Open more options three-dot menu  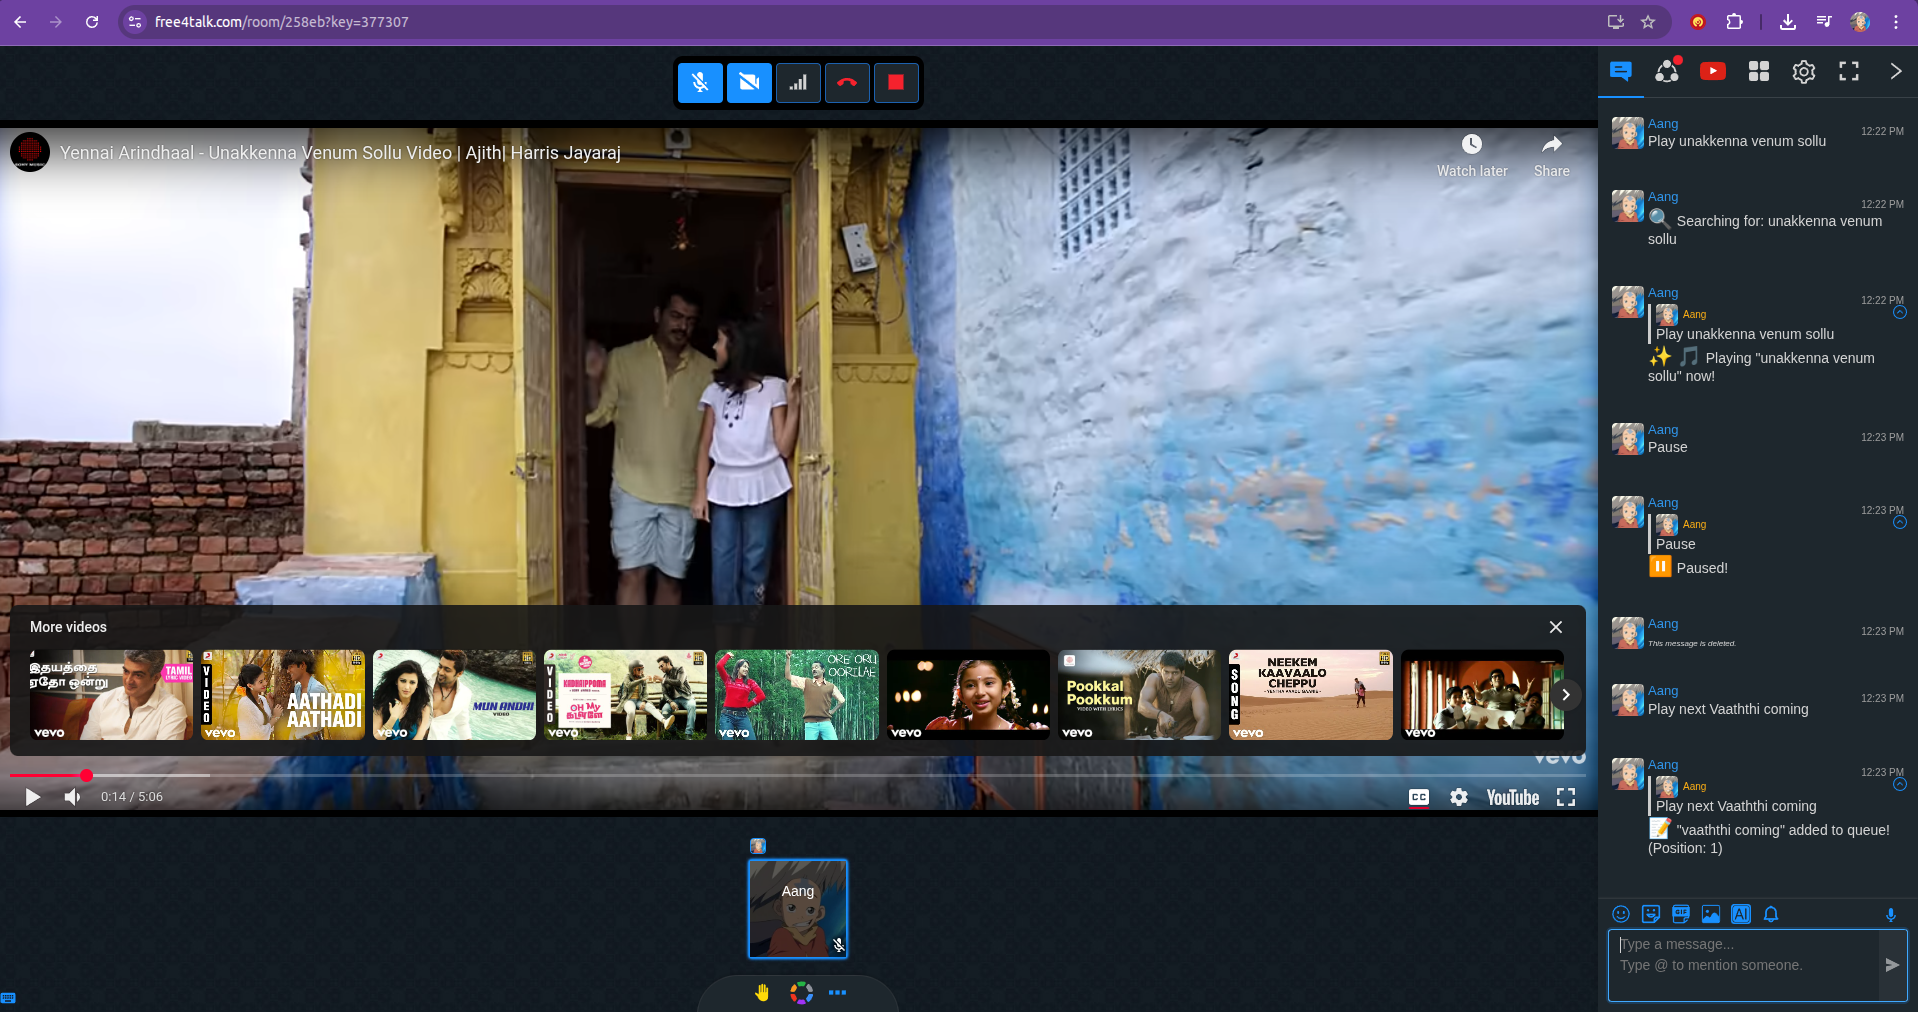(x=838, y=993)
